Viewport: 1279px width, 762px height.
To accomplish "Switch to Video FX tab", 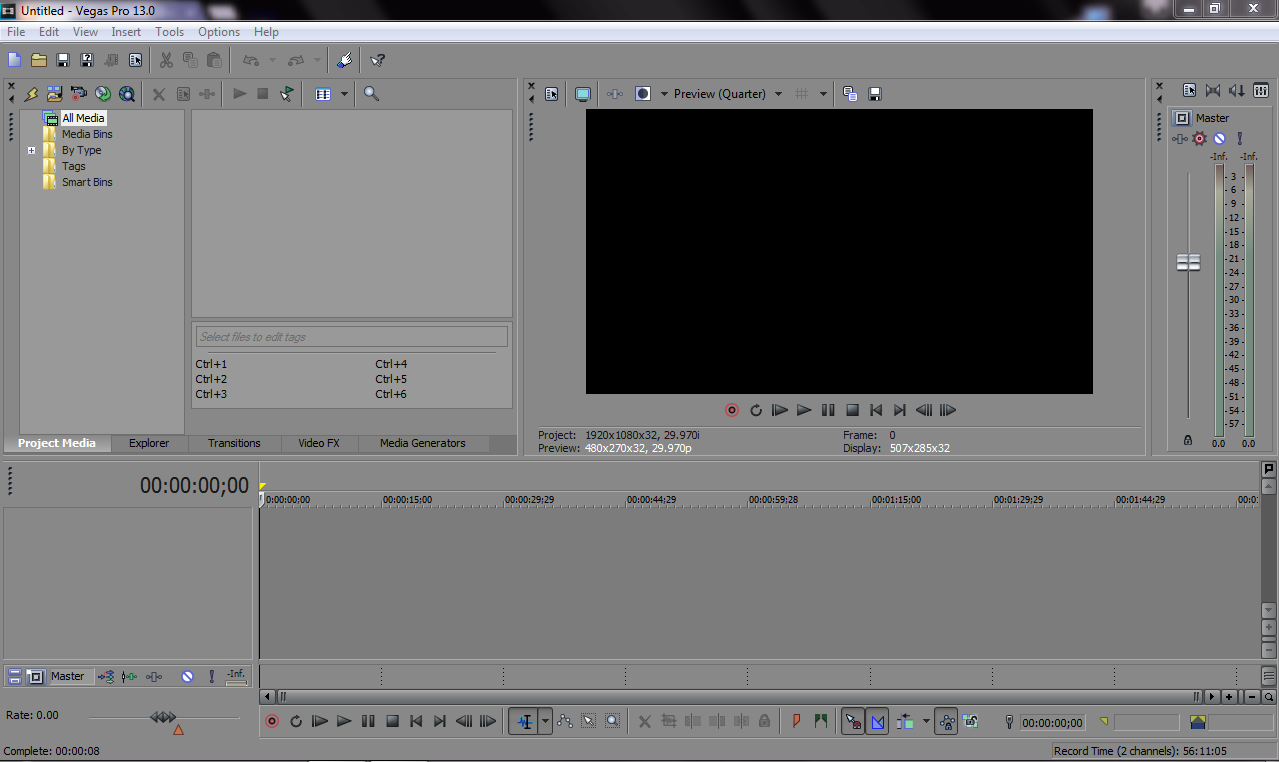I will (319, 443).
